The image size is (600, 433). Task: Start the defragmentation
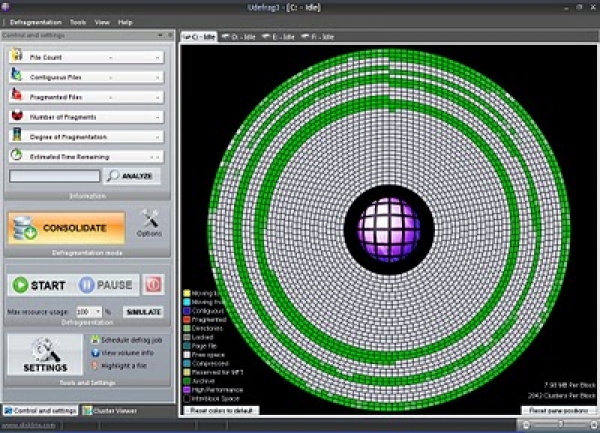point(40,285)
